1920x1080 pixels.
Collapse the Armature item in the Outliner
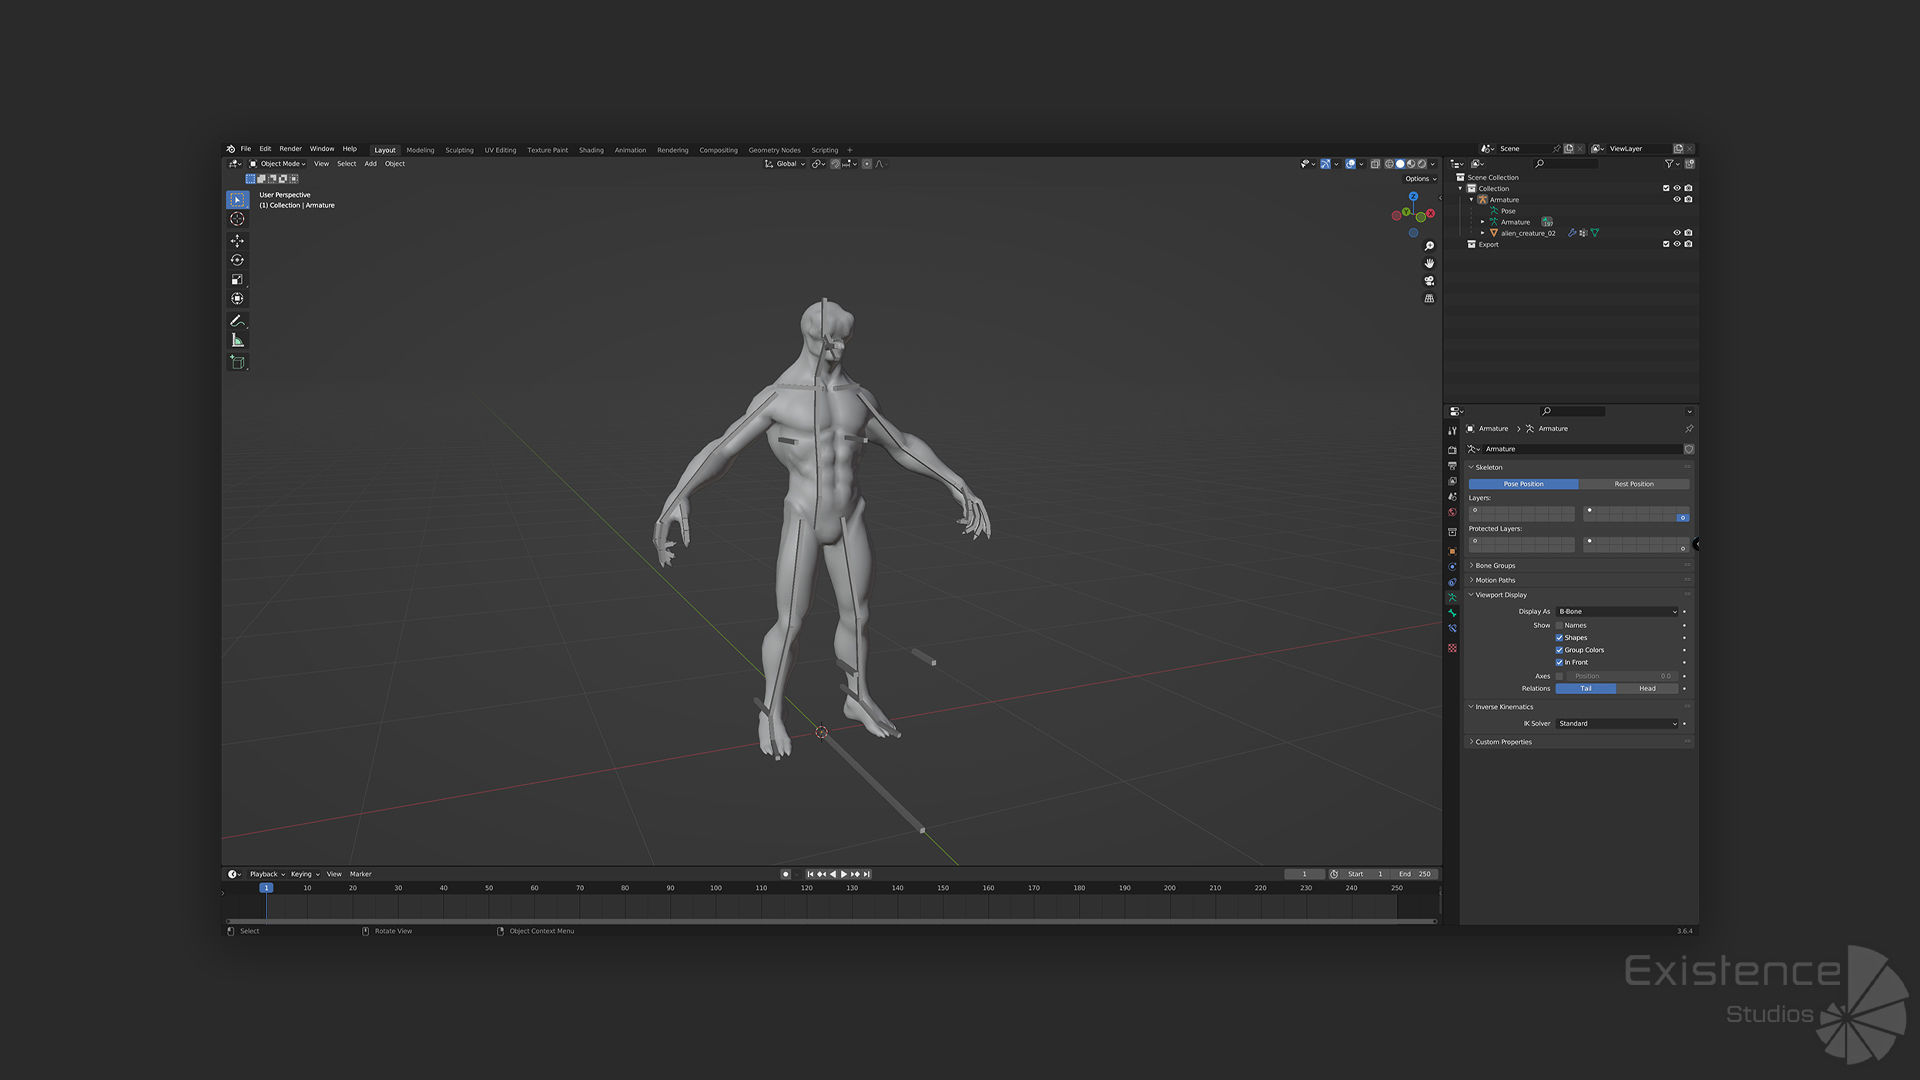click(1471, 200)
